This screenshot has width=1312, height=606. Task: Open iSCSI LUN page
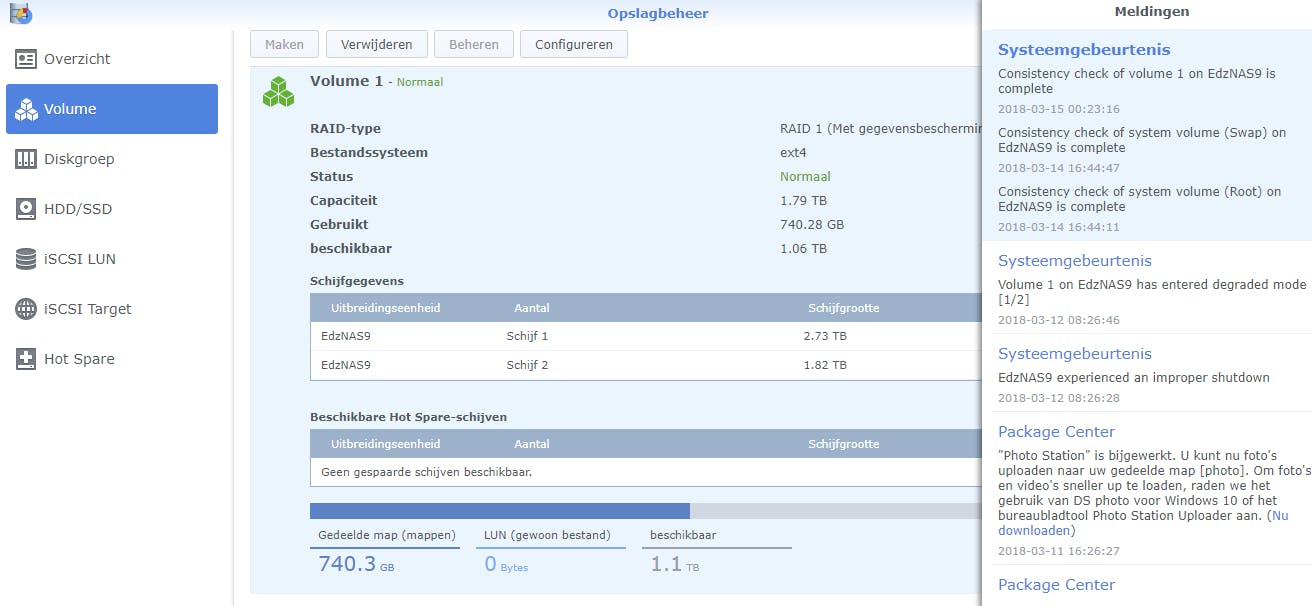click(112, 259)
